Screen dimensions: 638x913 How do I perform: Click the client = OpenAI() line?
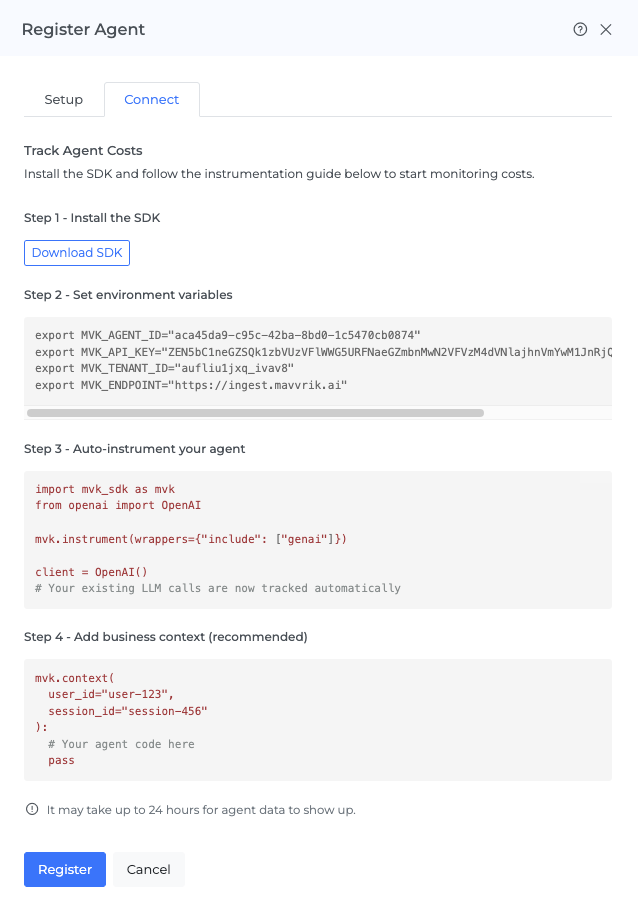[91, 572]
